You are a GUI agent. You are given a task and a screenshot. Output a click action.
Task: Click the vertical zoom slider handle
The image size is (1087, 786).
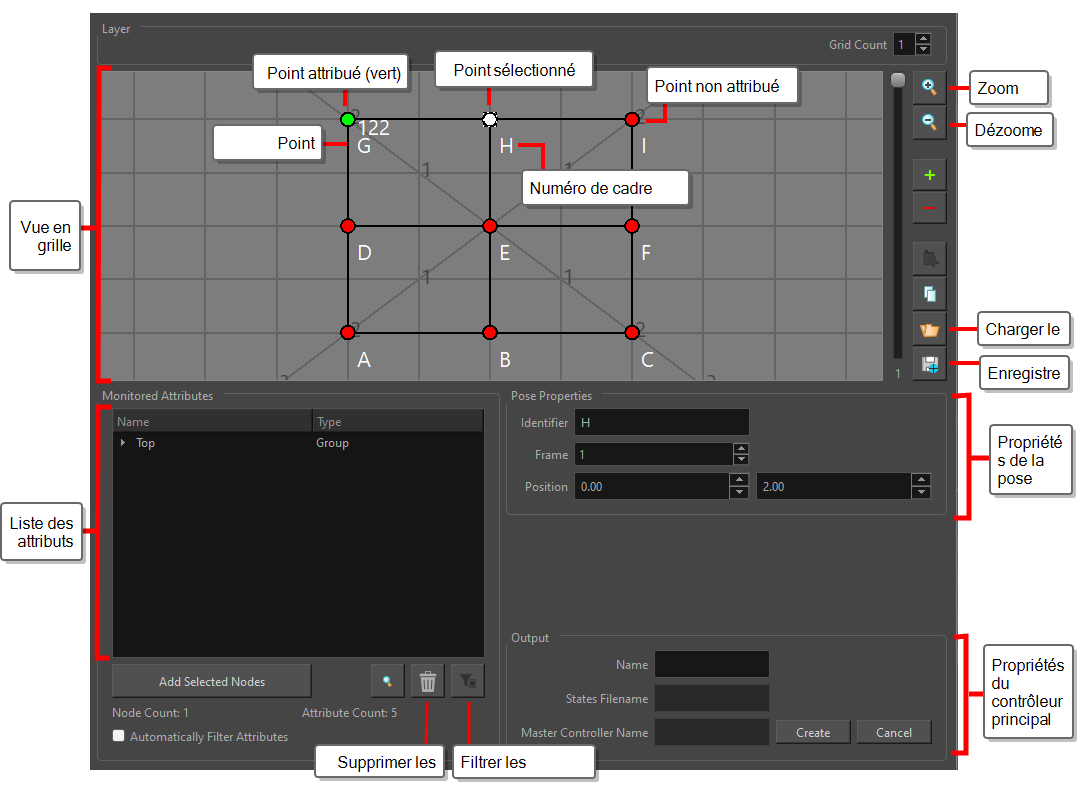tap(898, 80)
